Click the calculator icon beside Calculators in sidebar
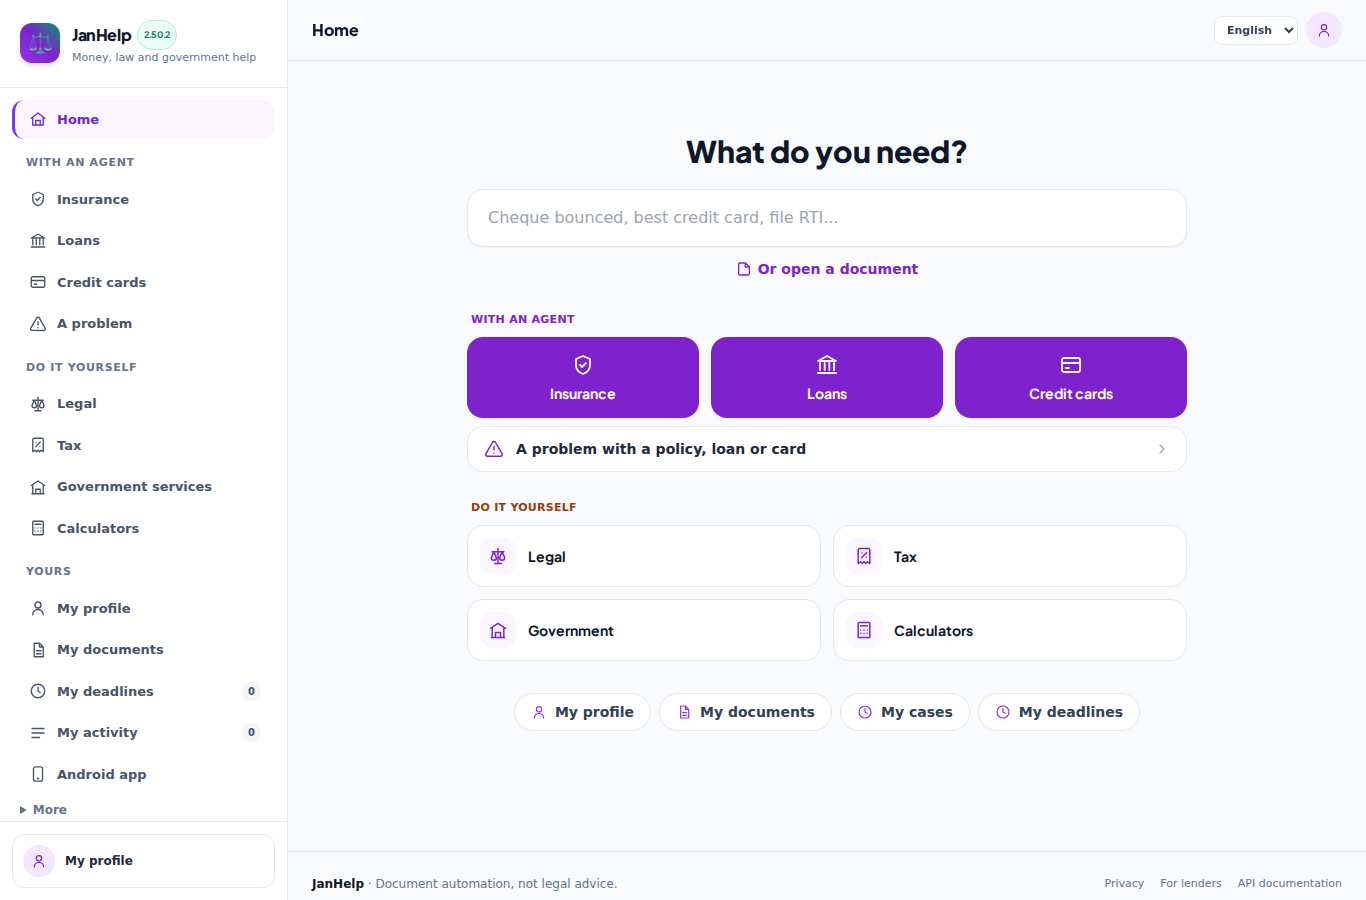The height and width of the screenshot is (900, 1366). (38, 528)
